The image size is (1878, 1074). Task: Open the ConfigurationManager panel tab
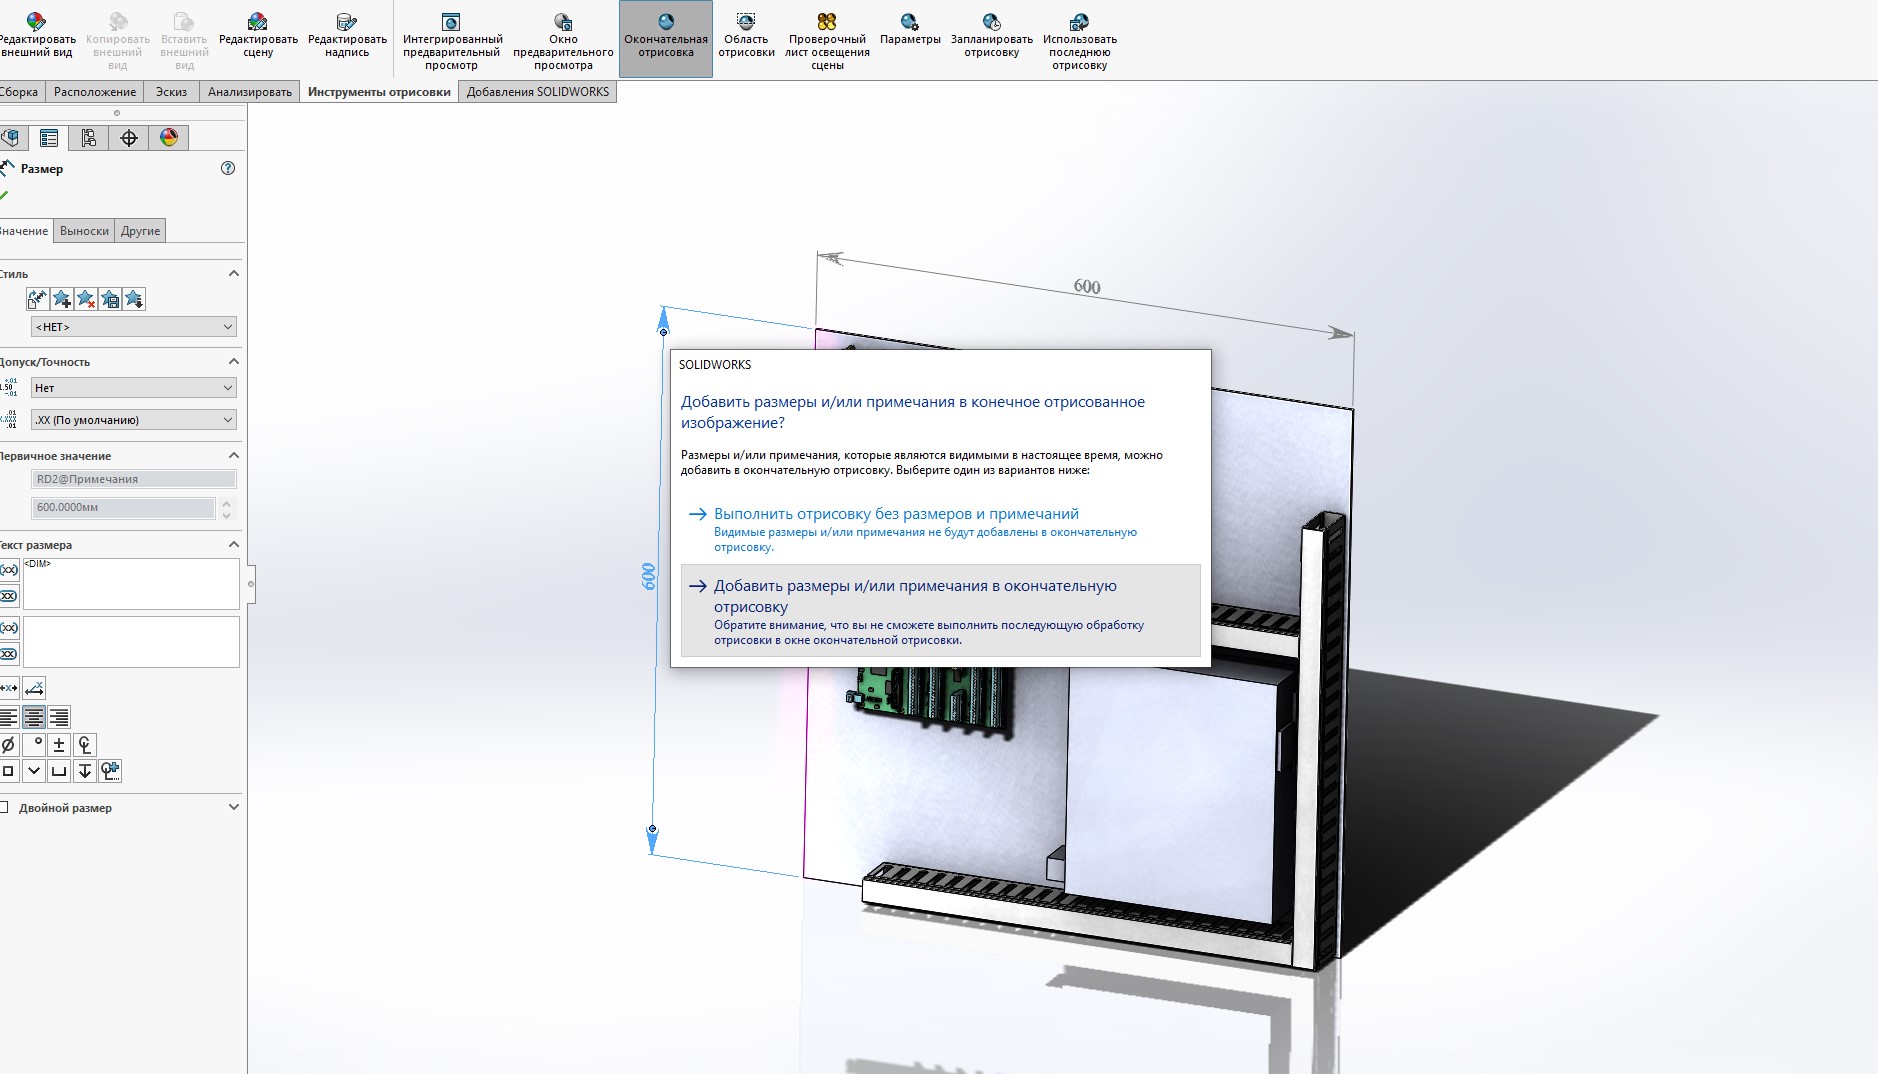click(89, 138)
